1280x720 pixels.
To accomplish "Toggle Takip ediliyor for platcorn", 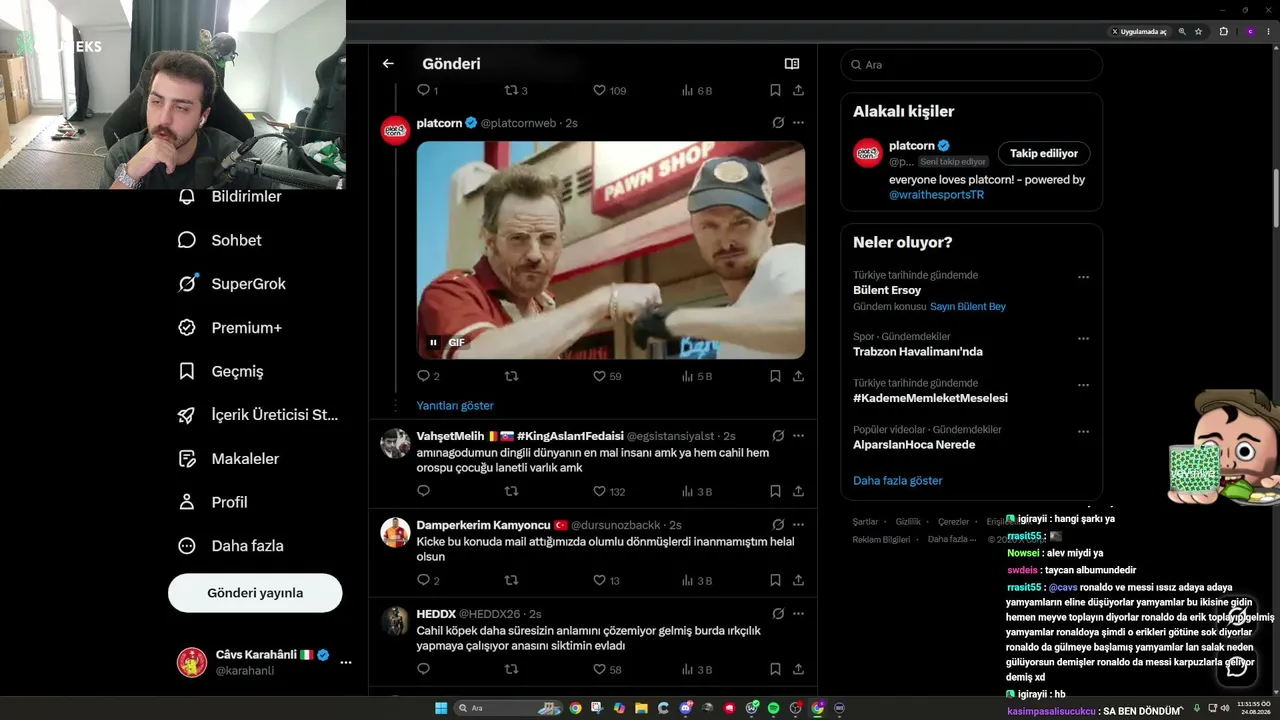I will tap(1044, 153).
